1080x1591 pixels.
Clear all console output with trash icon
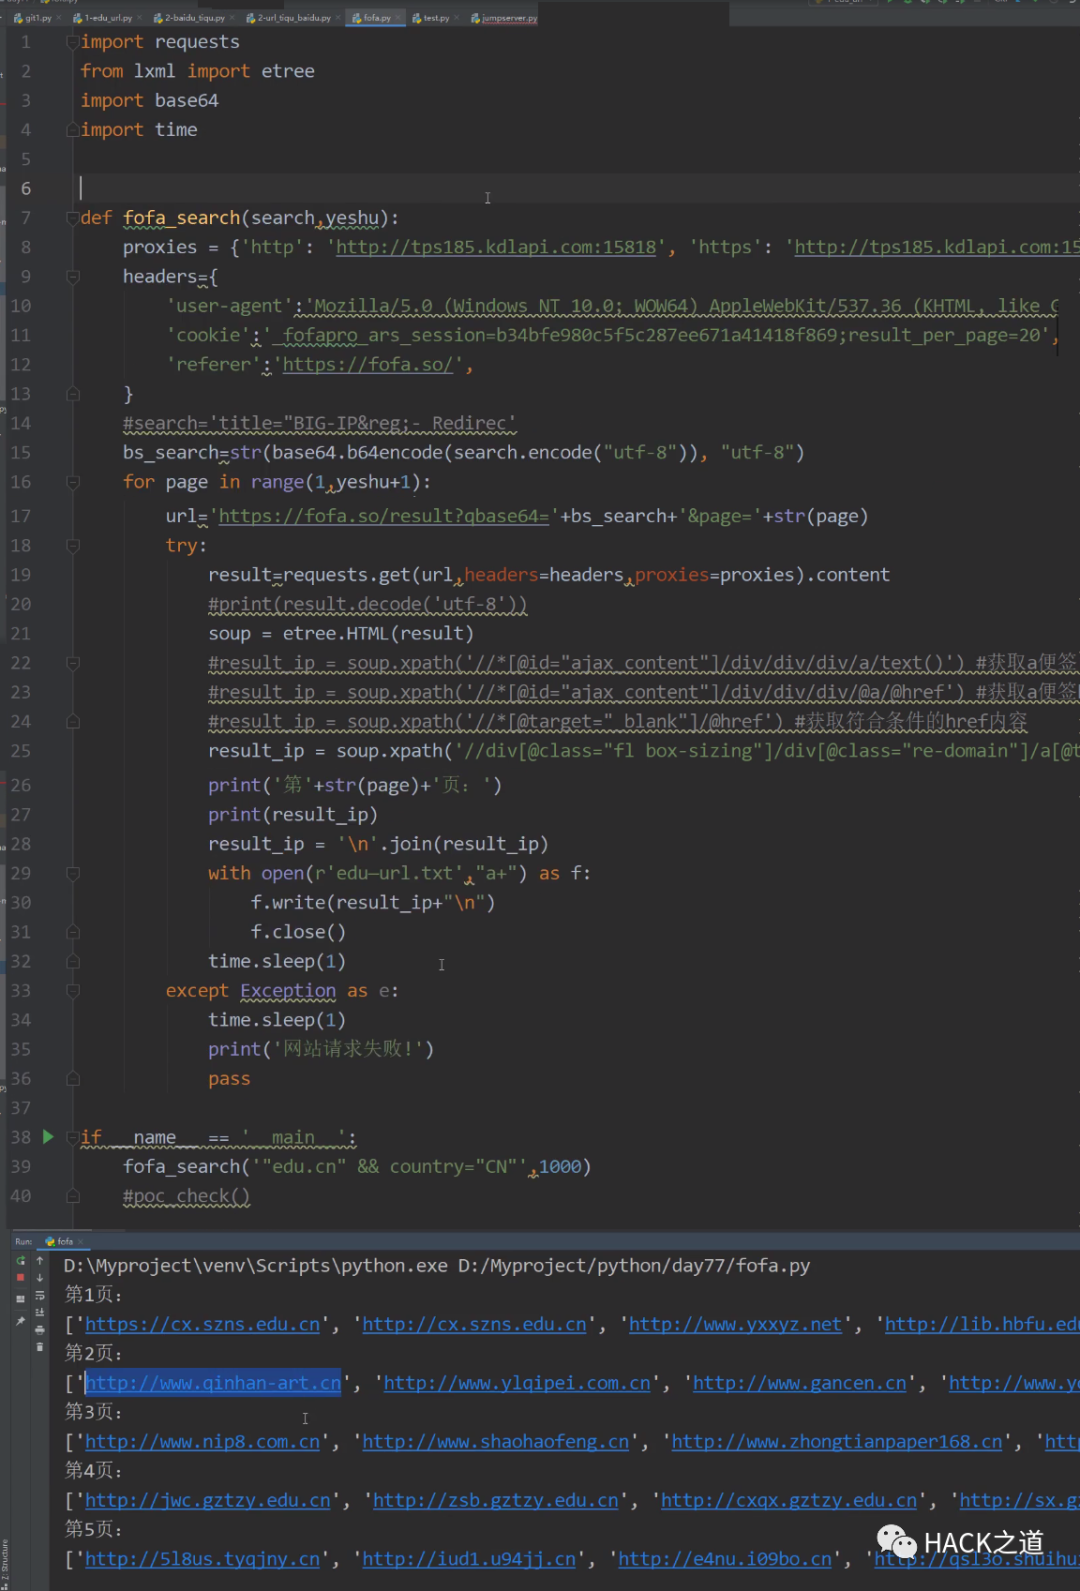tap(40, 1347)
